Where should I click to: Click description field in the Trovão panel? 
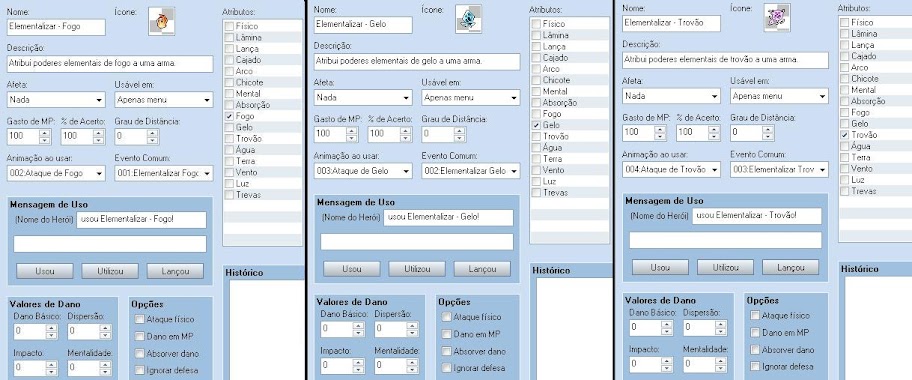pyautogui.click(x=725, y=60)
